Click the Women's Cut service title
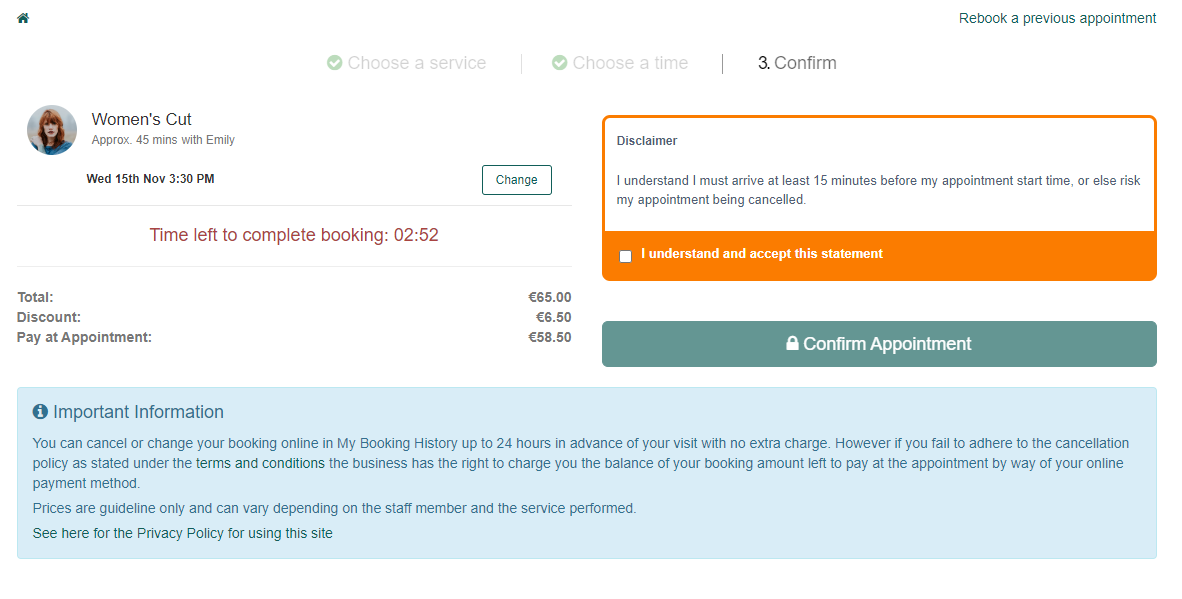Viewport: 1182px width, 599px height. pyautogui.click(x=142, y=119)
